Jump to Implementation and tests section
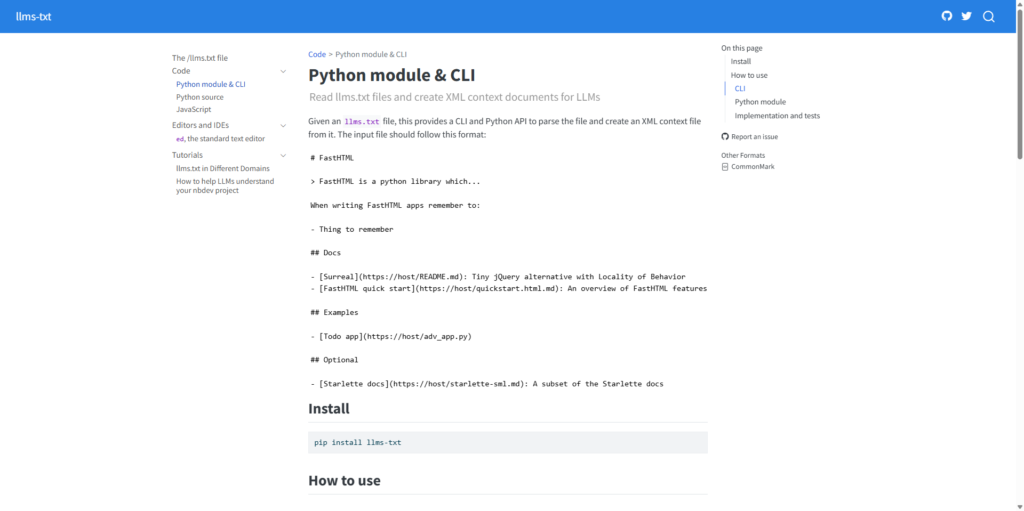 click(x=777, y=116)
